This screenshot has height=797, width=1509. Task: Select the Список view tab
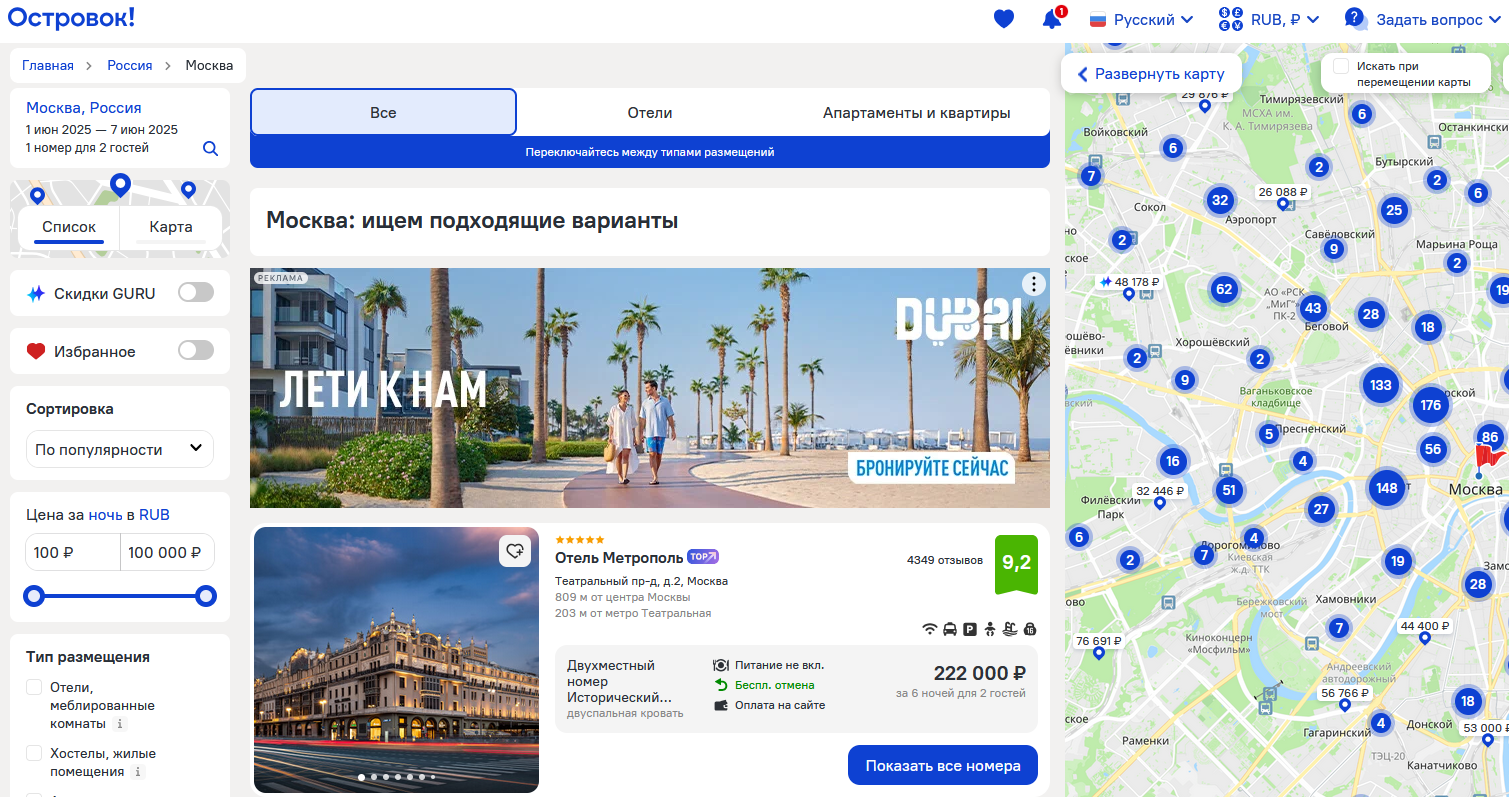pyautogui.click(x=69, y=227)
